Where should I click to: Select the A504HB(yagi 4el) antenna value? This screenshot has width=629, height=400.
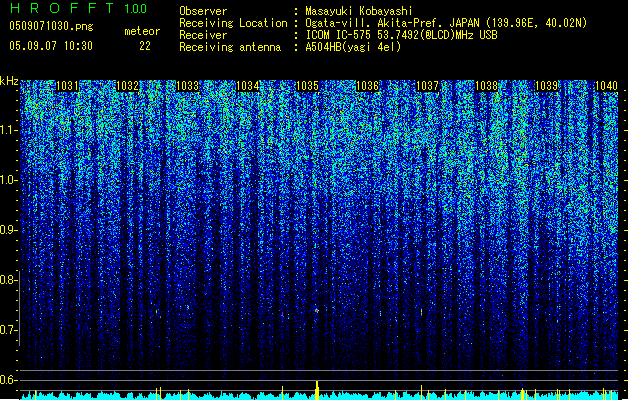(353, 47)
